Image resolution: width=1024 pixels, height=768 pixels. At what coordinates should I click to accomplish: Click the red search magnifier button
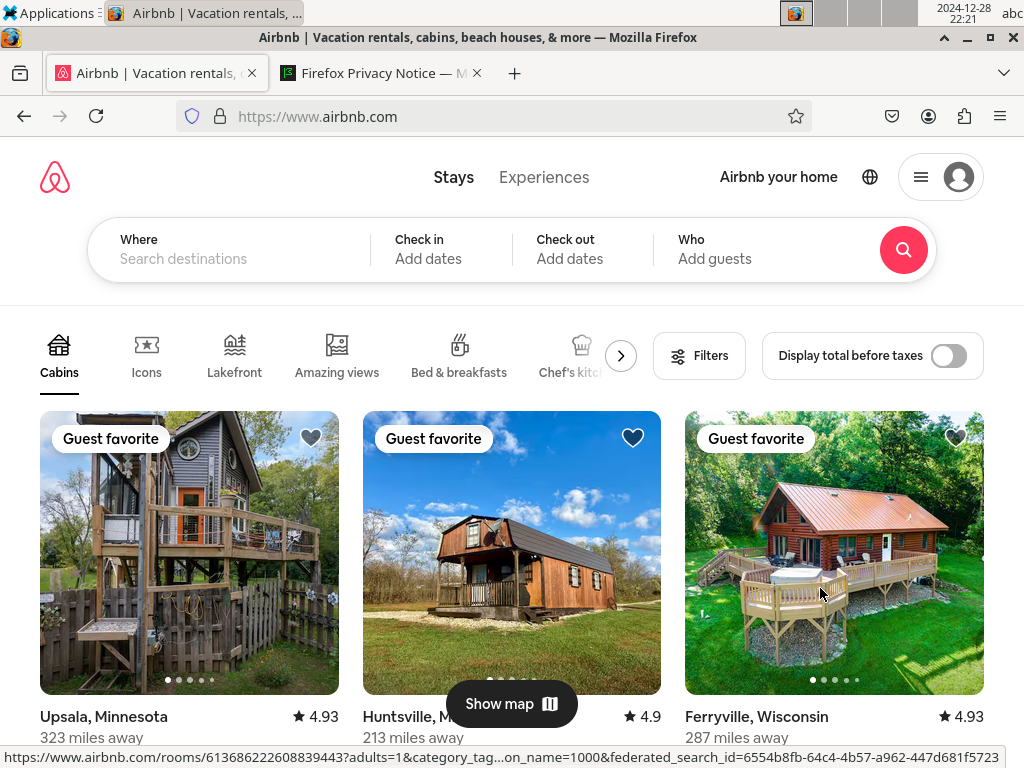click(x=903, y=250)
